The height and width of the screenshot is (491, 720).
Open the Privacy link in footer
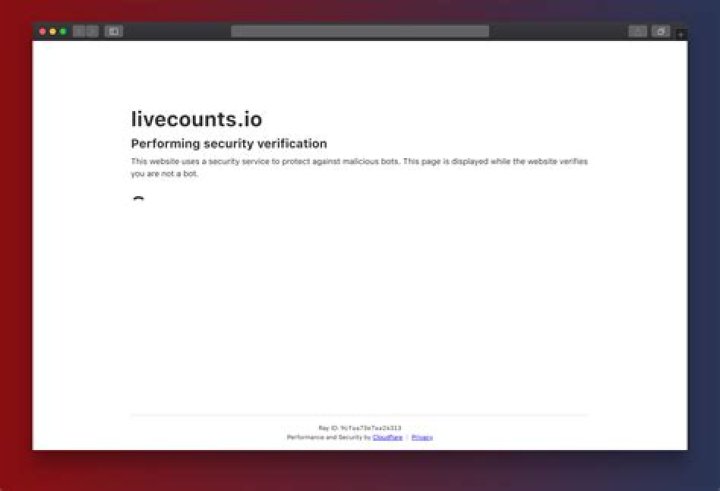[422, 437]
